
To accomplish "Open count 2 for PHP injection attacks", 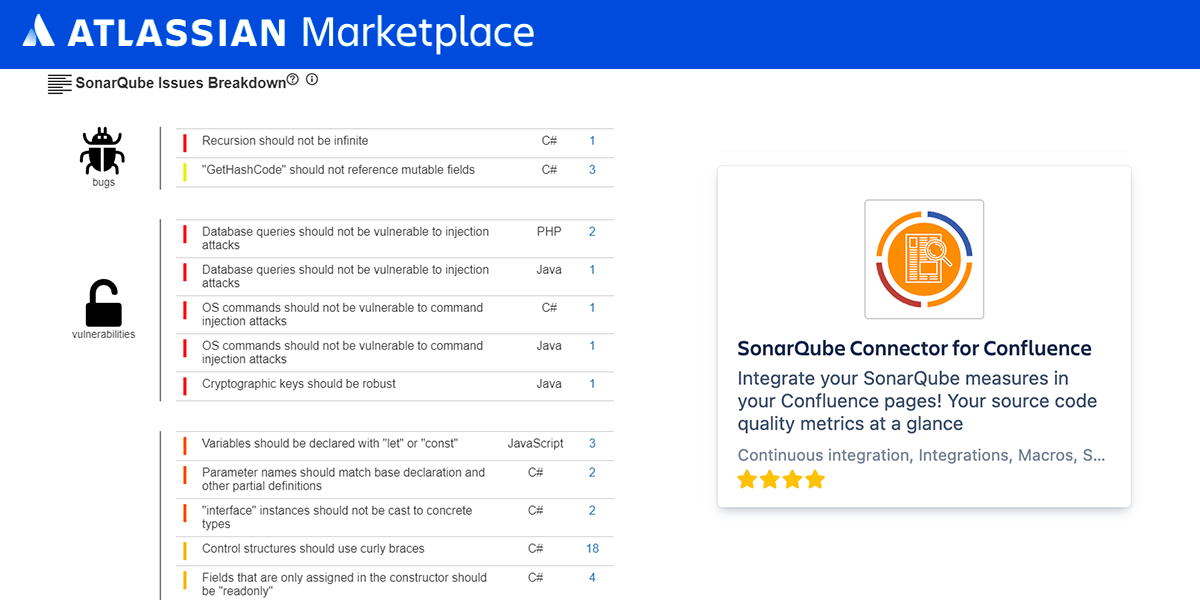I will click(x=592, y=232).
